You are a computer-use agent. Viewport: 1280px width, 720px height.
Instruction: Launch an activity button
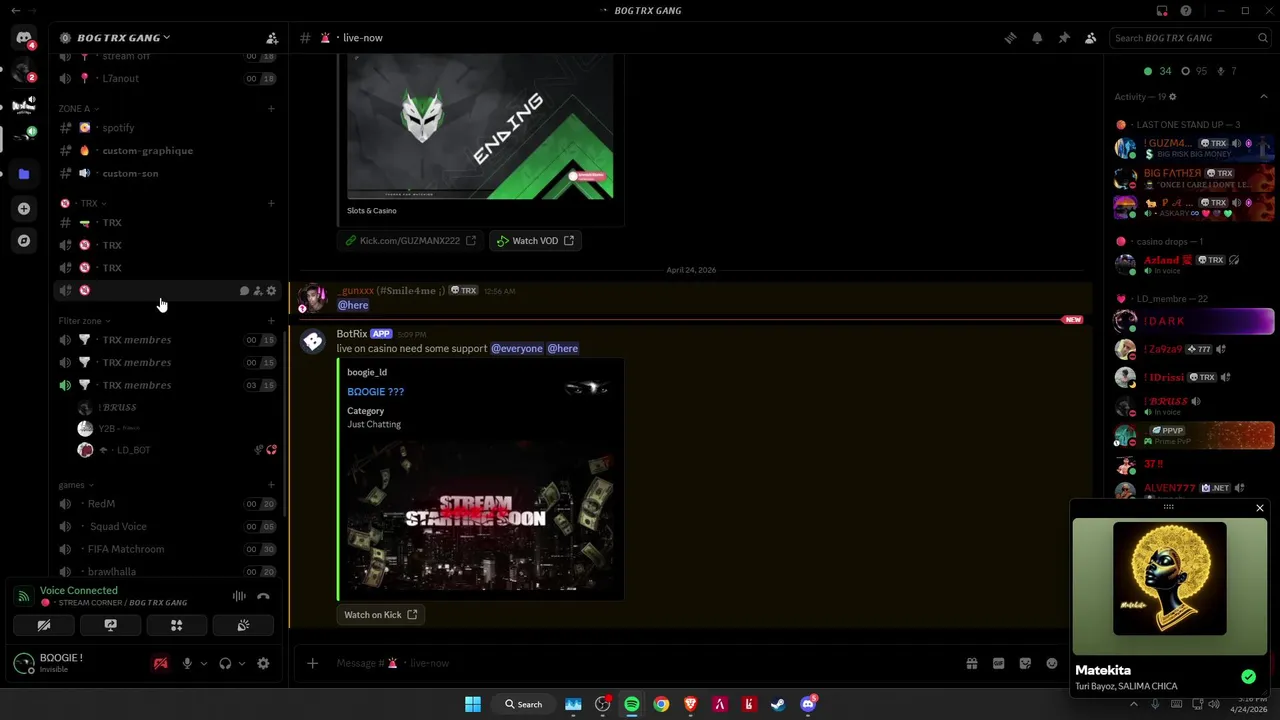176,625
